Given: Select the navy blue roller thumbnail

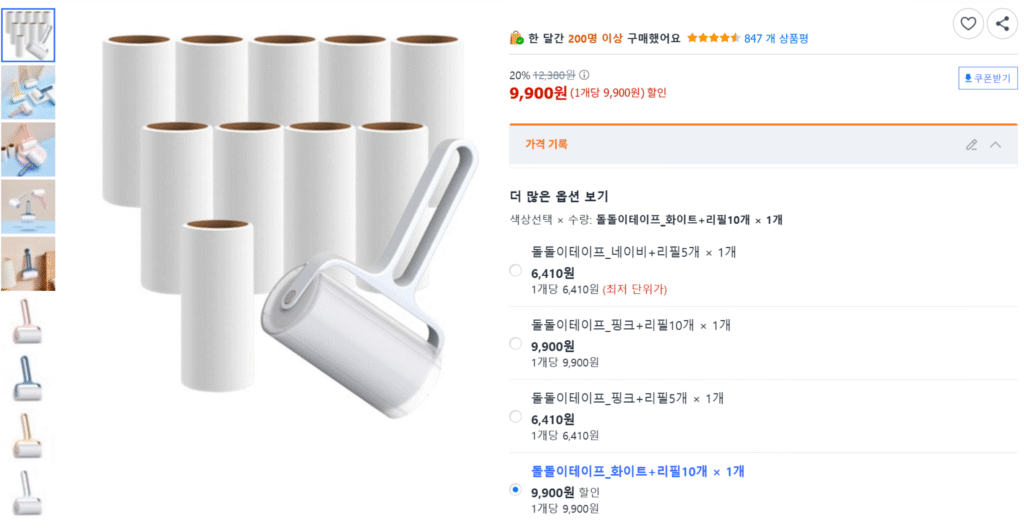Looking at the screenshot, I should pyautogui.click(x=28, y=378).
